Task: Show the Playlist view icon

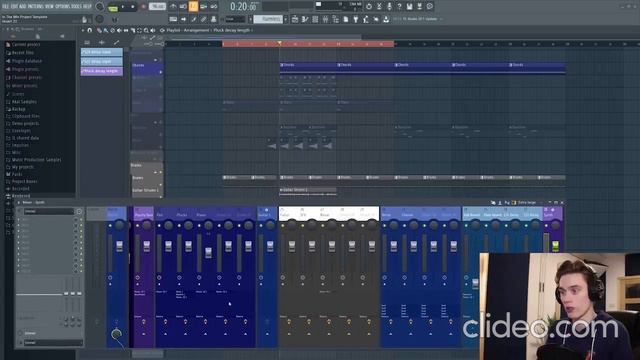Action: click(295, 19)
